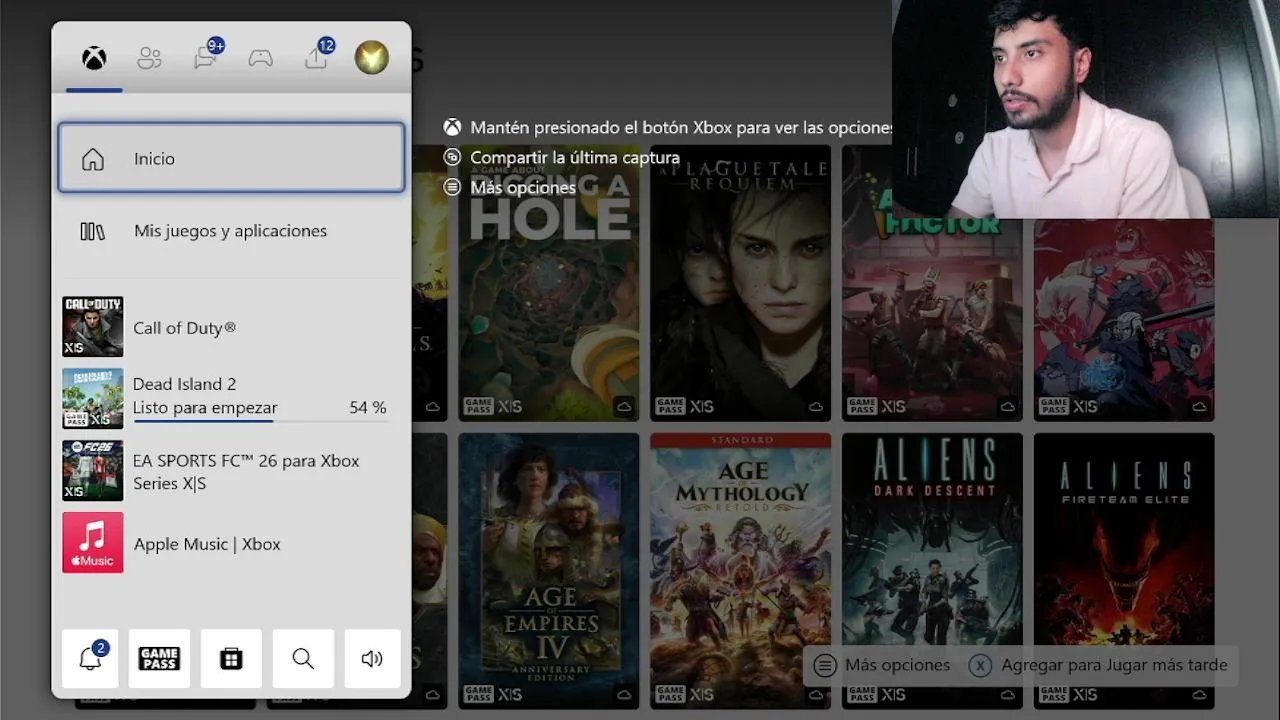Click the Call of Duty cover thumbnail
Image resolution: width=1280 pixels, height=720 pixels.
(93, 327)
